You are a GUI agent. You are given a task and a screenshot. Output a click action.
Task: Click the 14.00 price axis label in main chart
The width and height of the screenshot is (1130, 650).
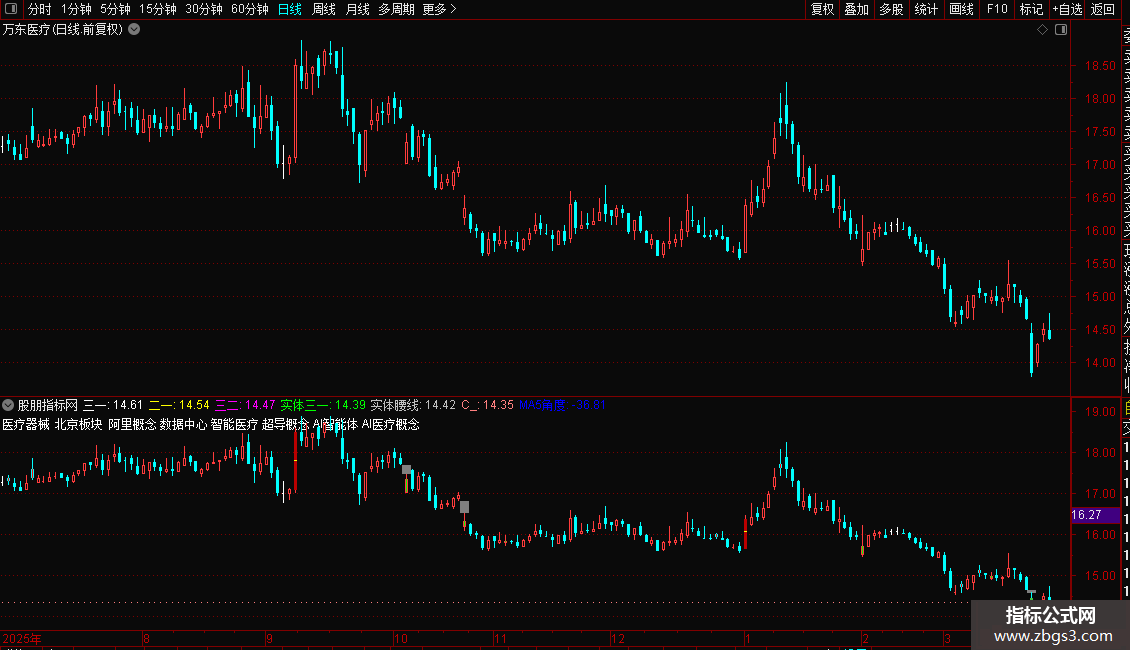click(1100, 362)
